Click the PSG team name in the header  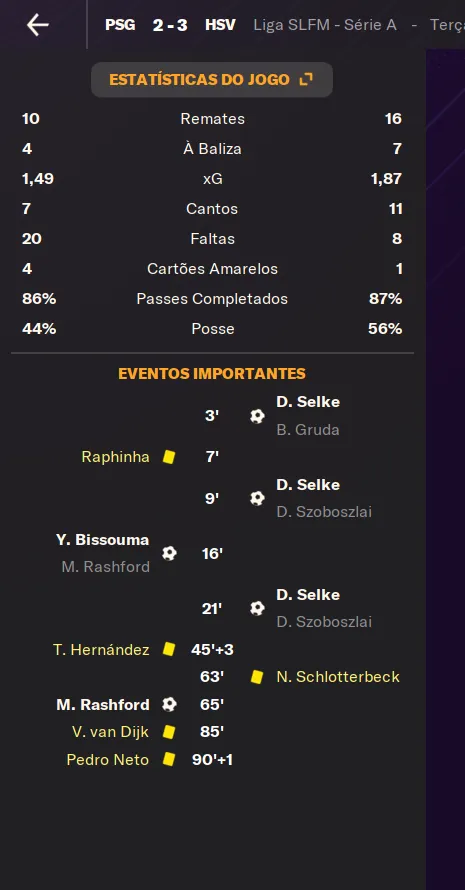point(120,25)
